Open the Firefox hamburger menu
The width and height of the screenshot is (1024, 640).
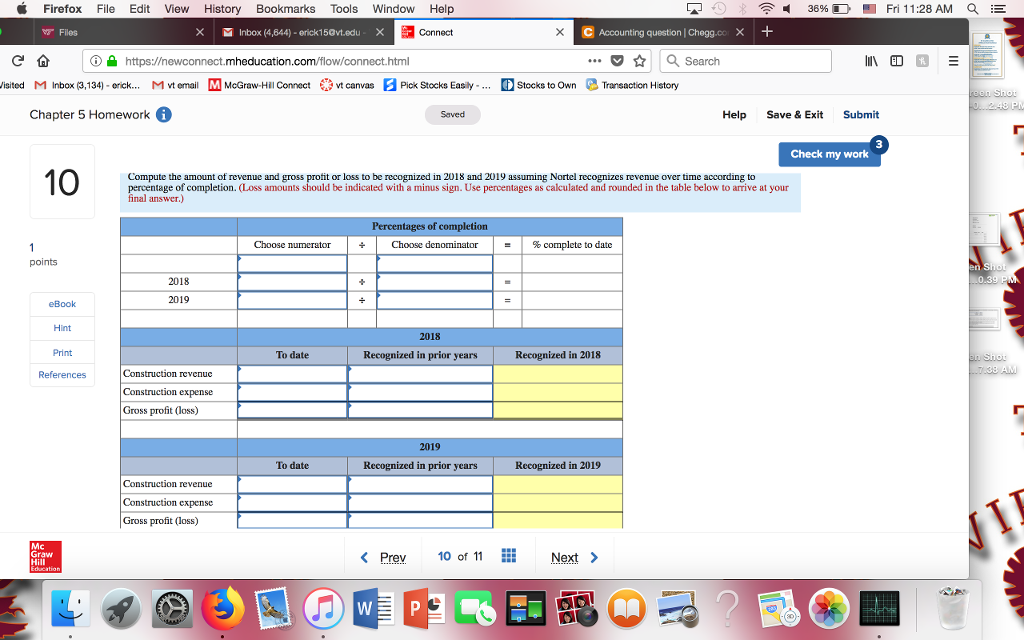[x=953, y=61]
